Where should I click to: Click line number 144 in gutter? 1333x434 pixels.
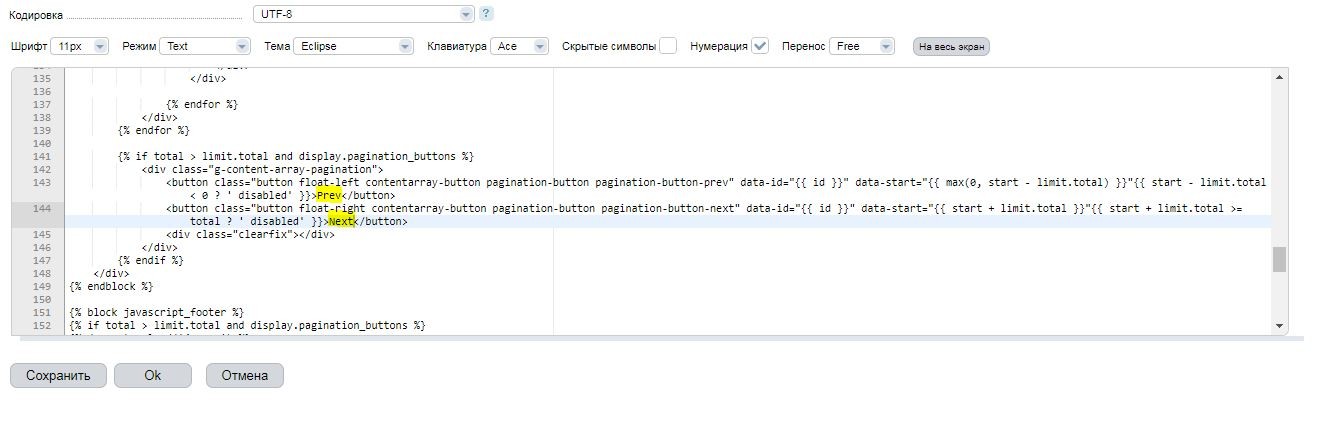click(x=42, y=209)
